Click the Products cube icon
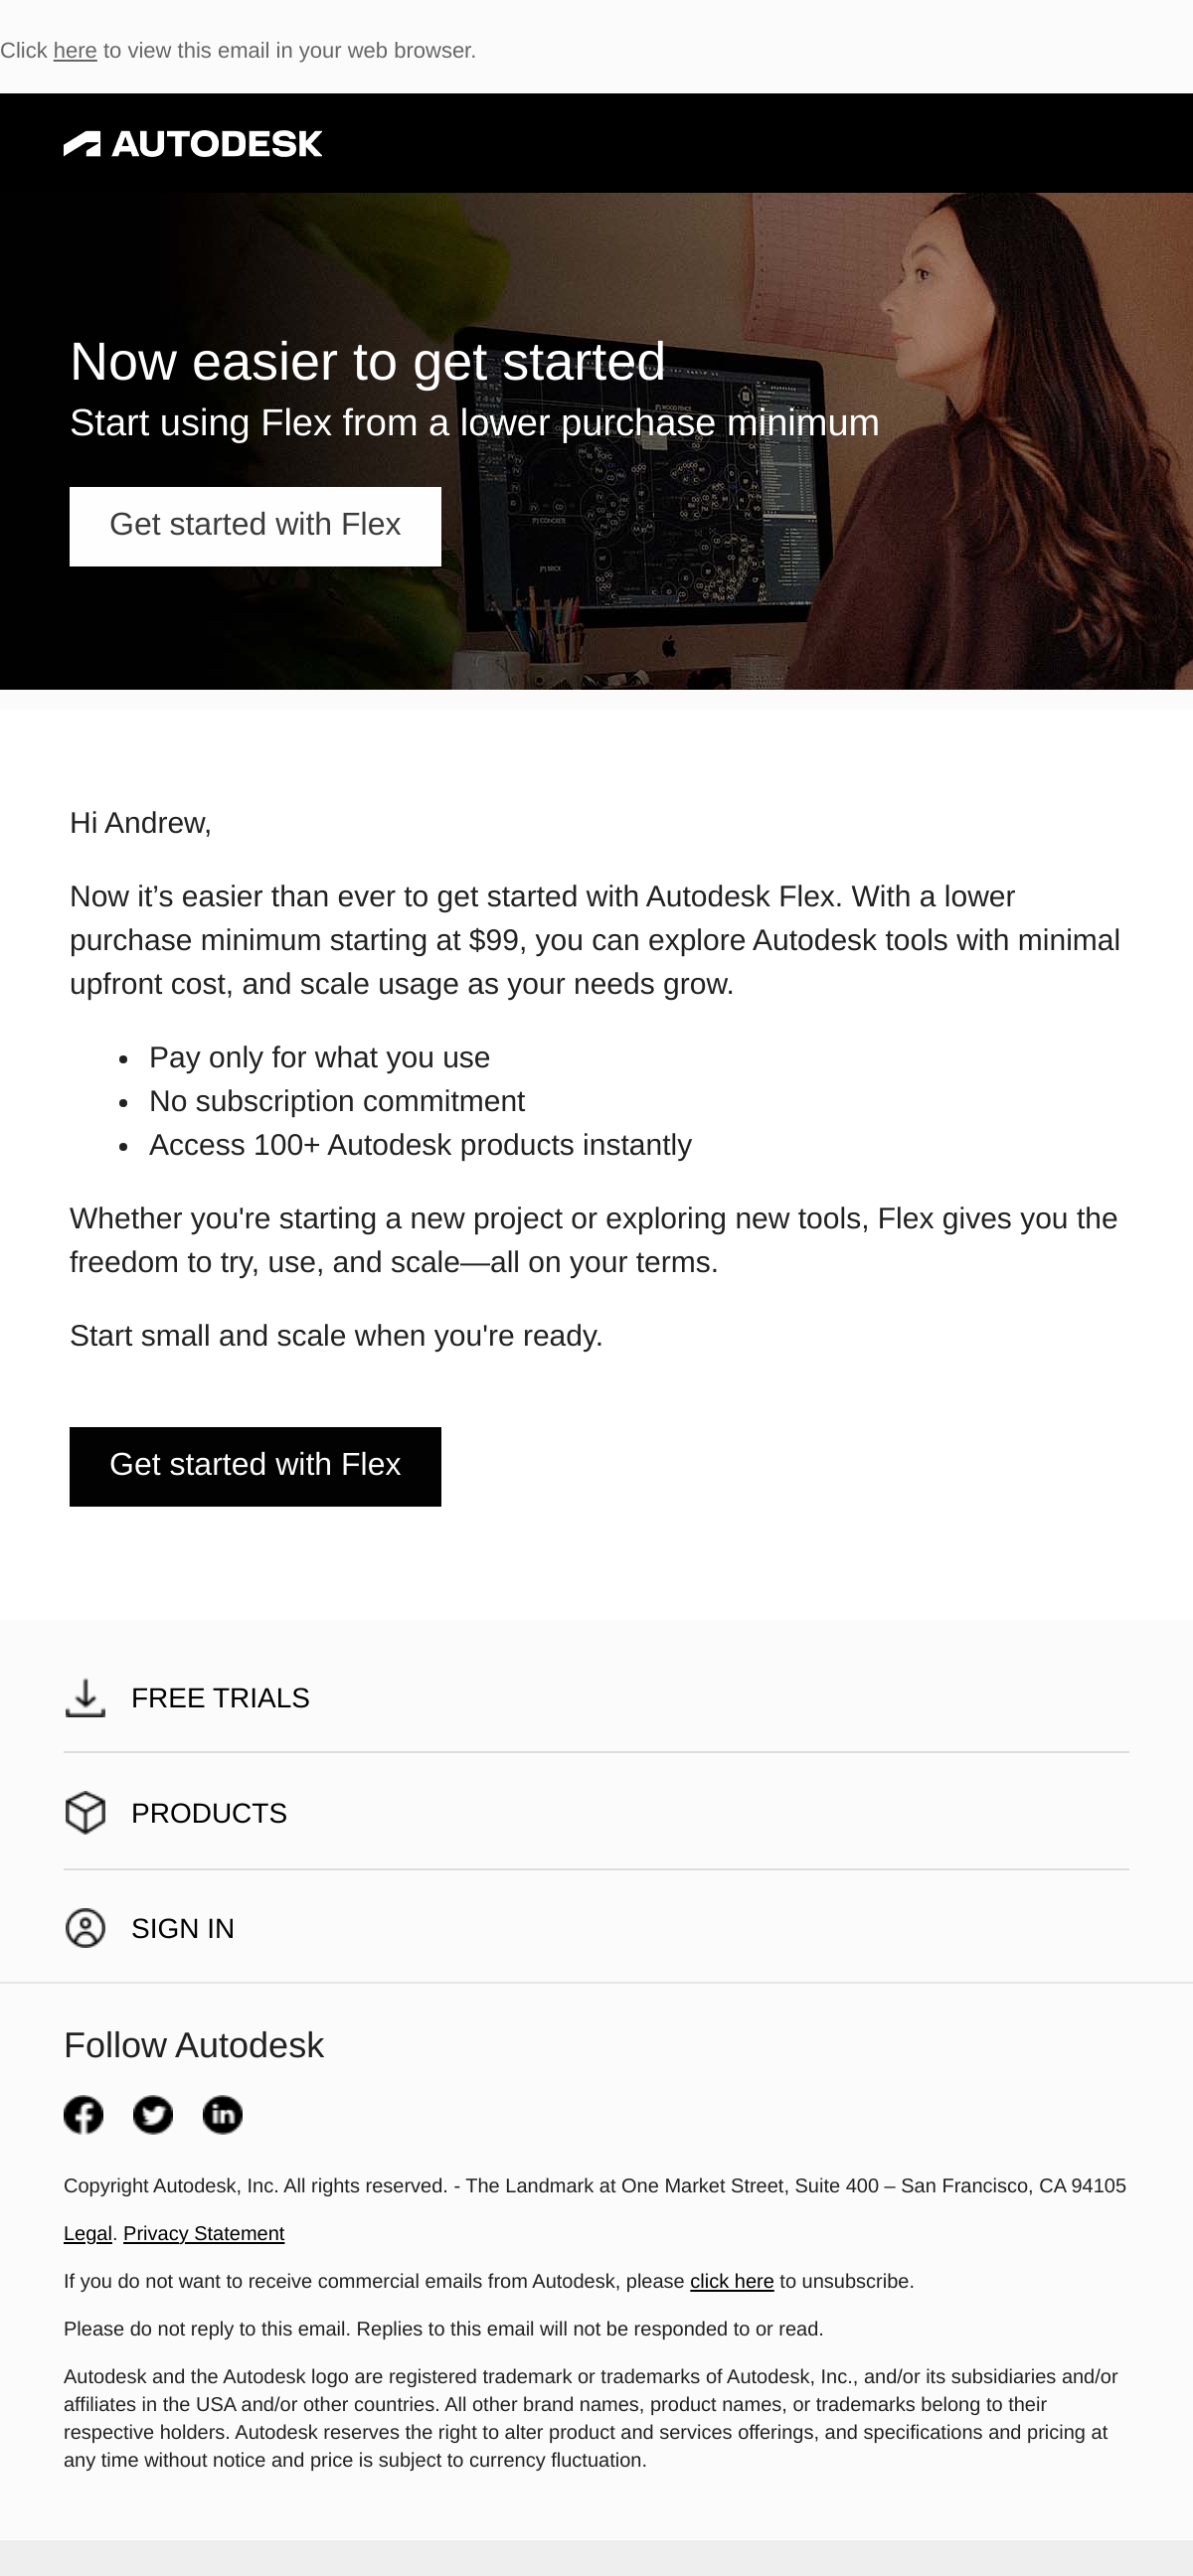This screenshot has height=2576, width=1193. click(85, 1813)
